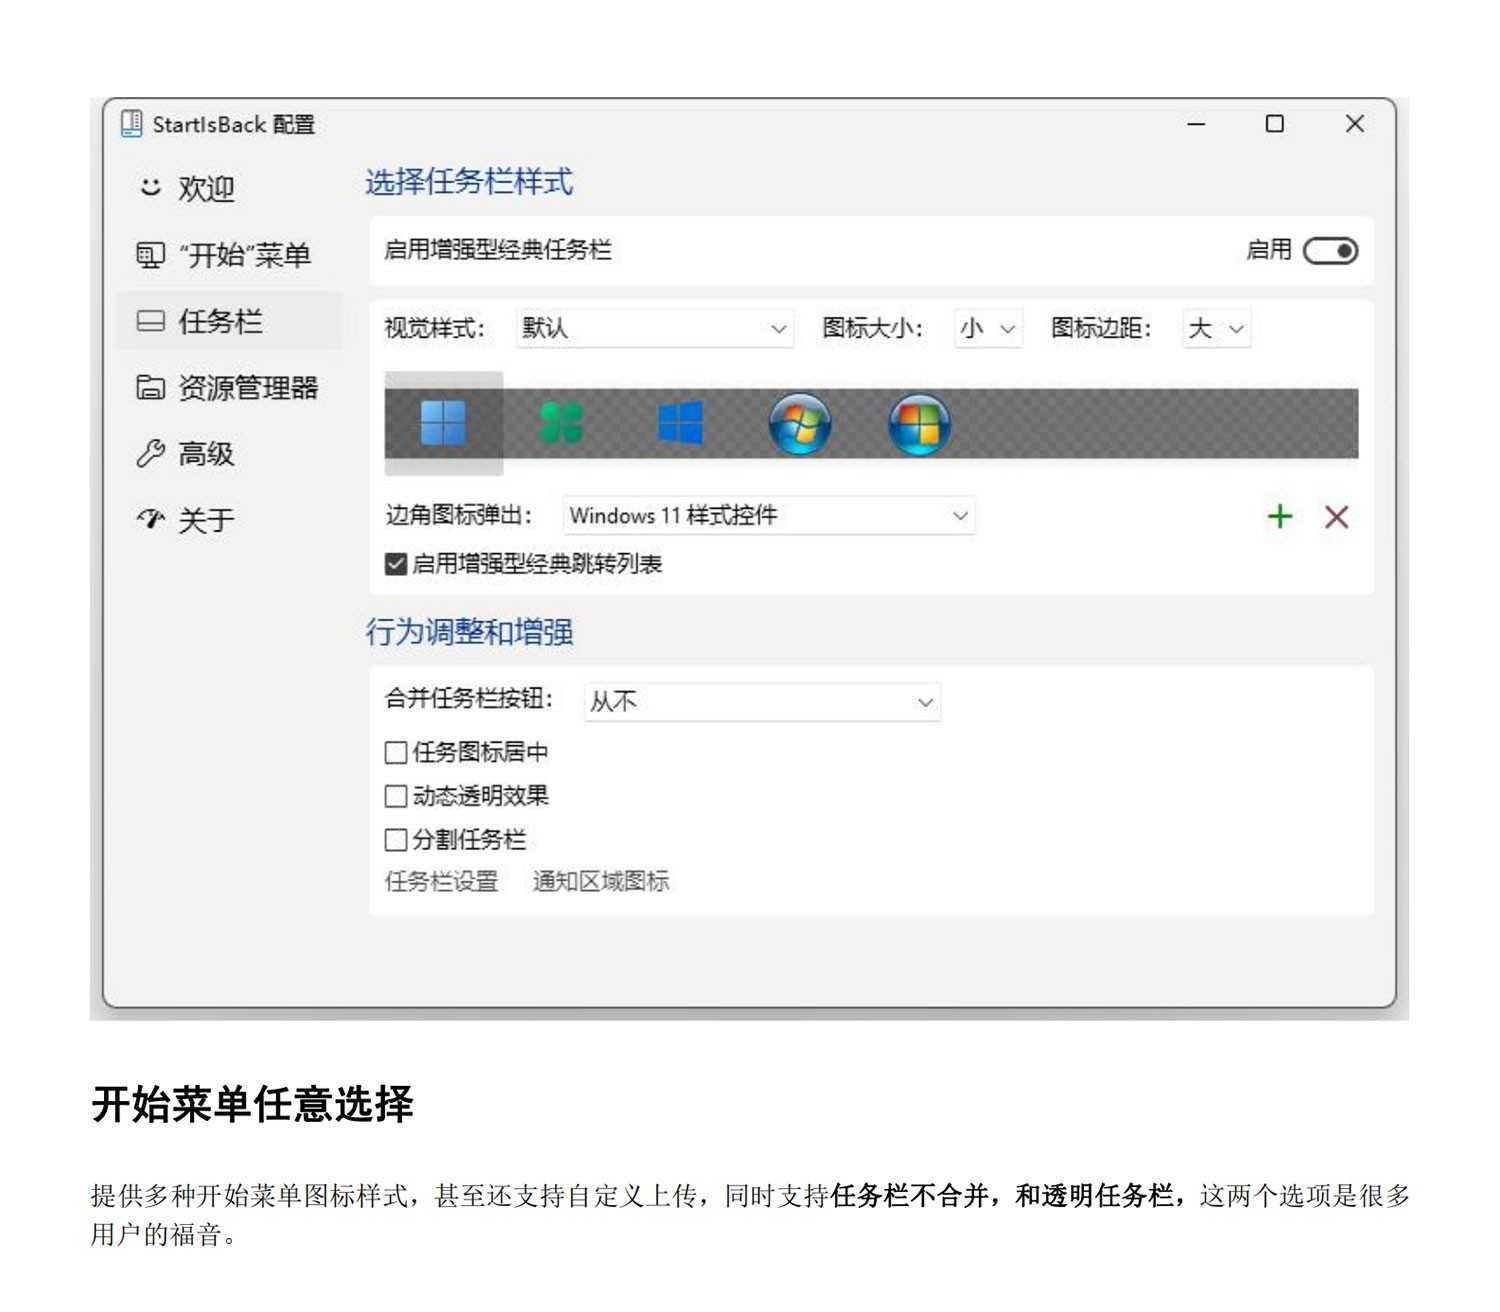Check the 分割任务栏 option

396,839
